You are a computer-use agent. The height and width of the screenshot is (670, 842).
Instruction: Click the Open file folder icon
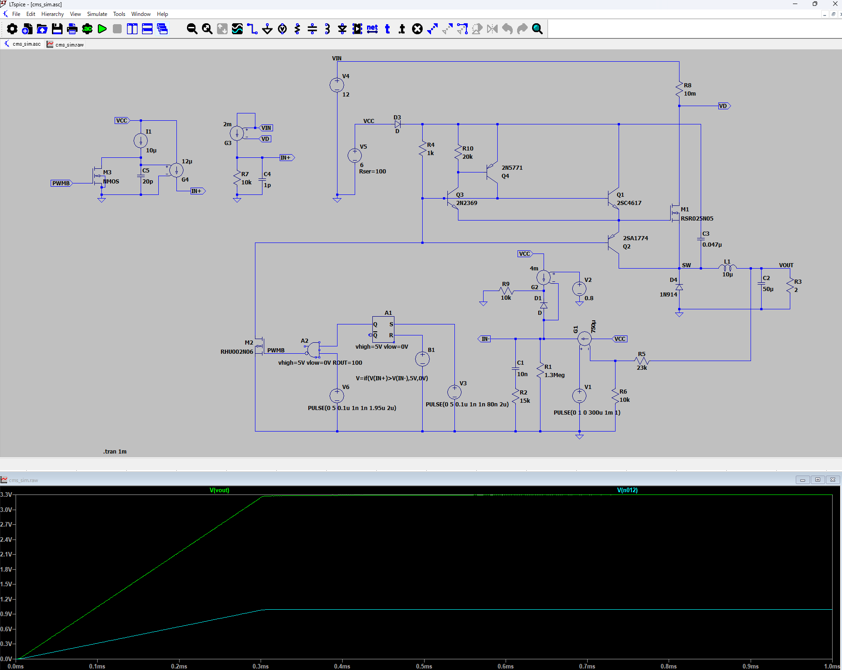42,29
